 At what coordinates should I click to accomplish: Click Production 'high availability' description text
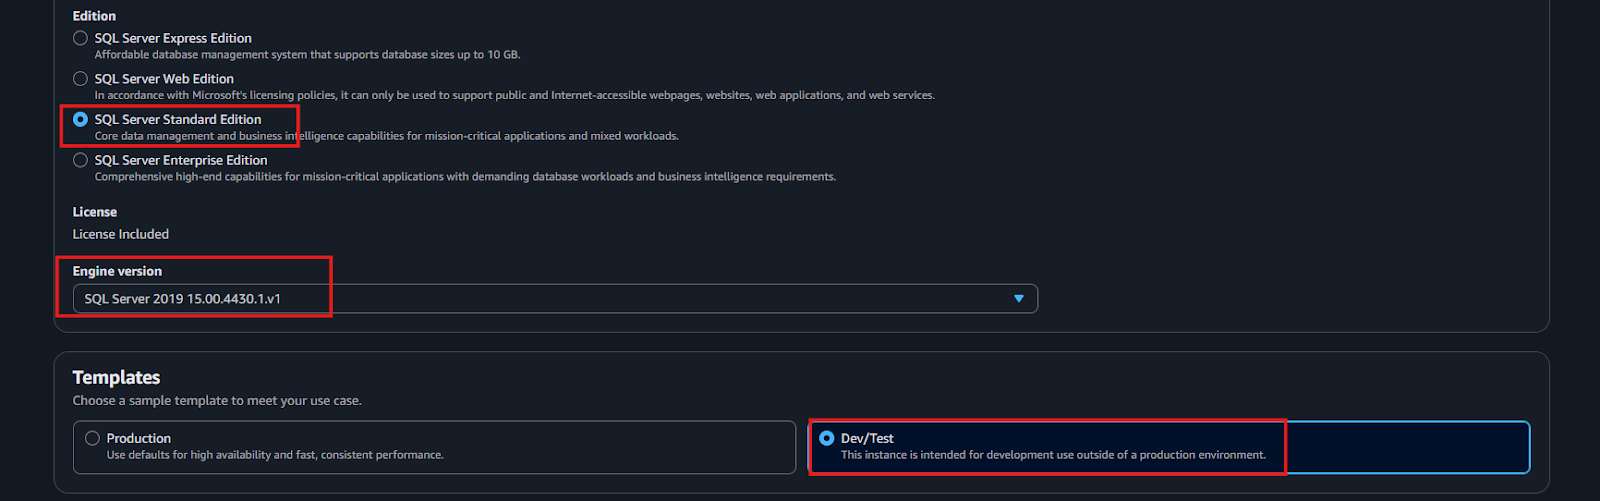pos(275,455)
